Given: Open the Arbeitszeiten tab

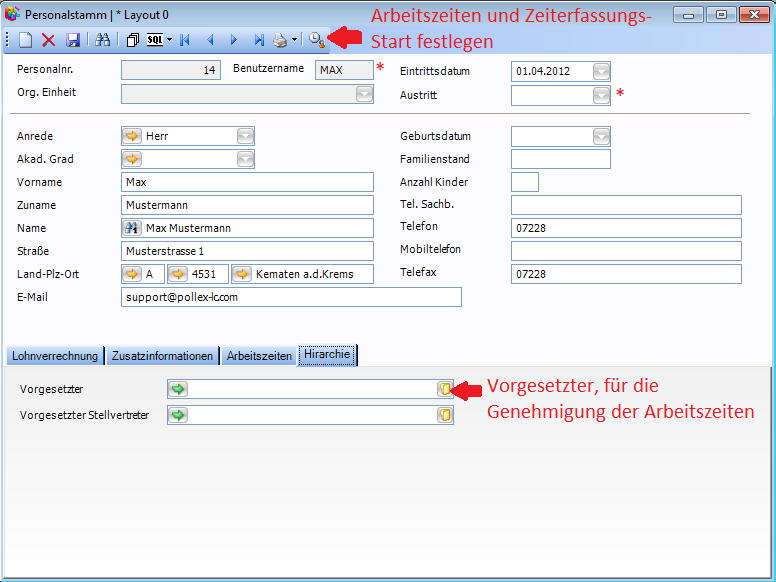Looking at the screenshot, I should pos(259,356).
